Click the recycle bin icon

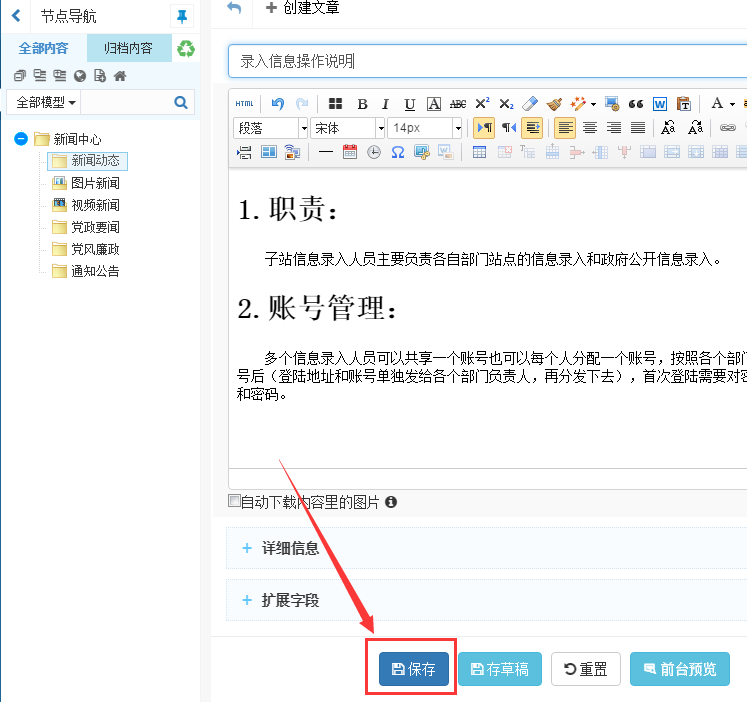click(186, 48)
